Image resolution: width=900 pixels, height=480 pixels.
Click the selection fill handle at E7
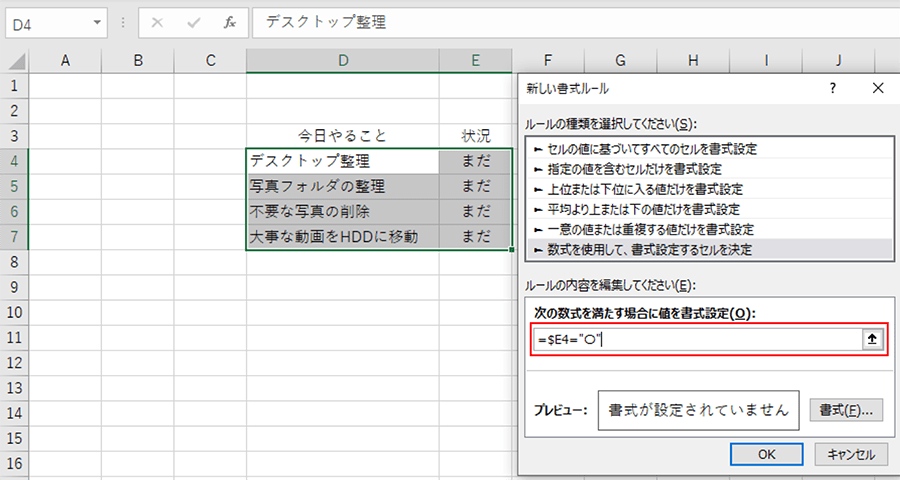pos(512,250)
